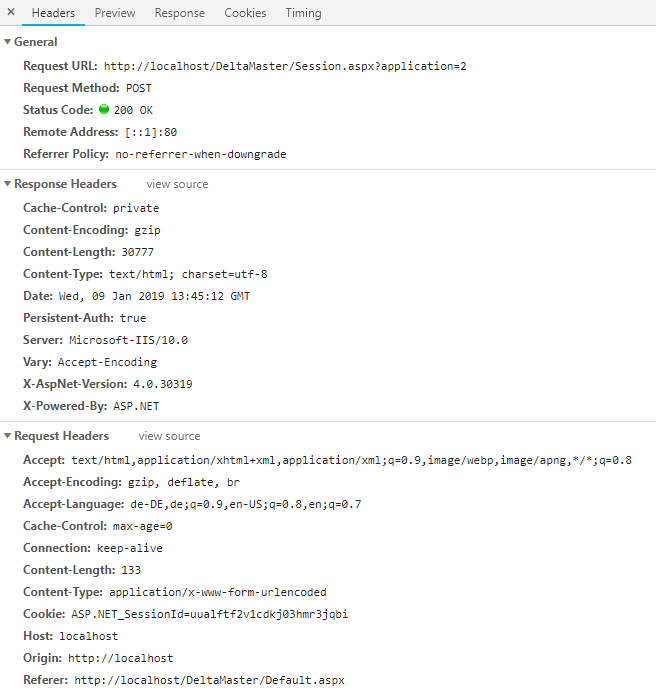
Task: Click the Origin header value
Action: [120, 658]
